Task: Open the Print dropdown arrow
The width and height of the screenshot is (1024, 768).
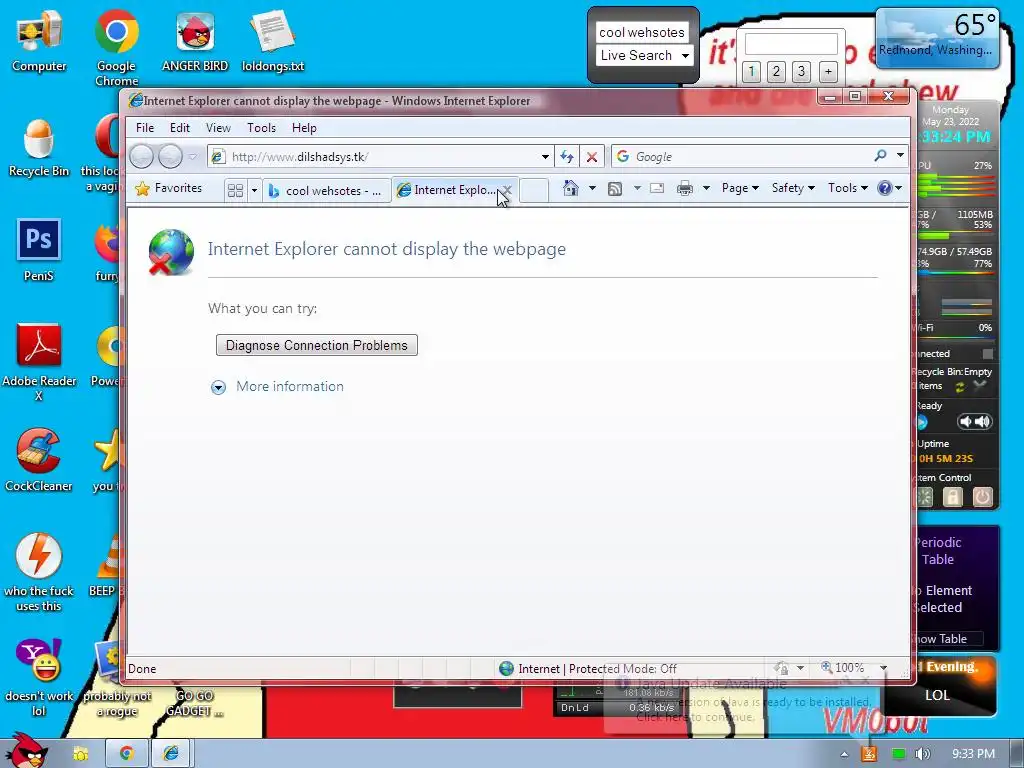Action: [706, 188]
